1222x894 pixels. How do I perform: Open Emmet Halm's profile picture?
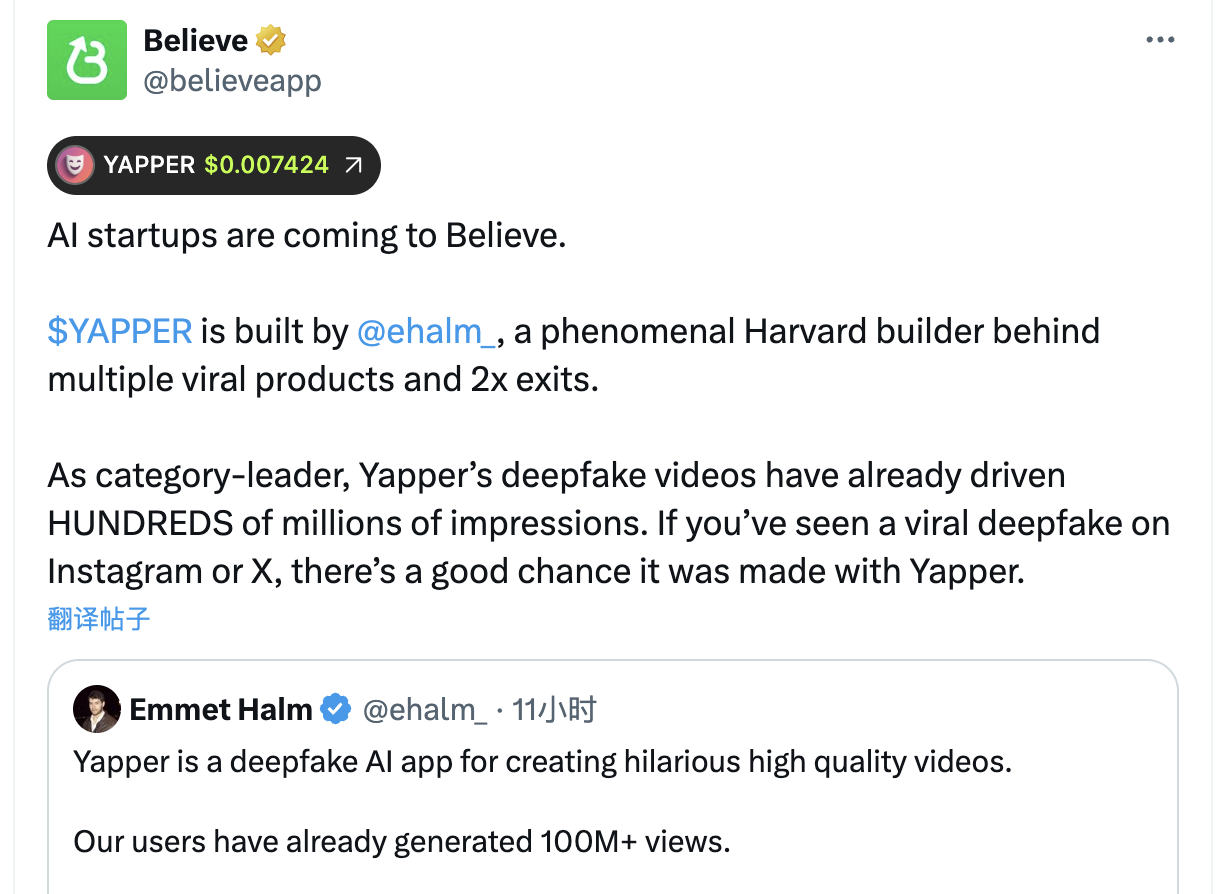point(97,710)
